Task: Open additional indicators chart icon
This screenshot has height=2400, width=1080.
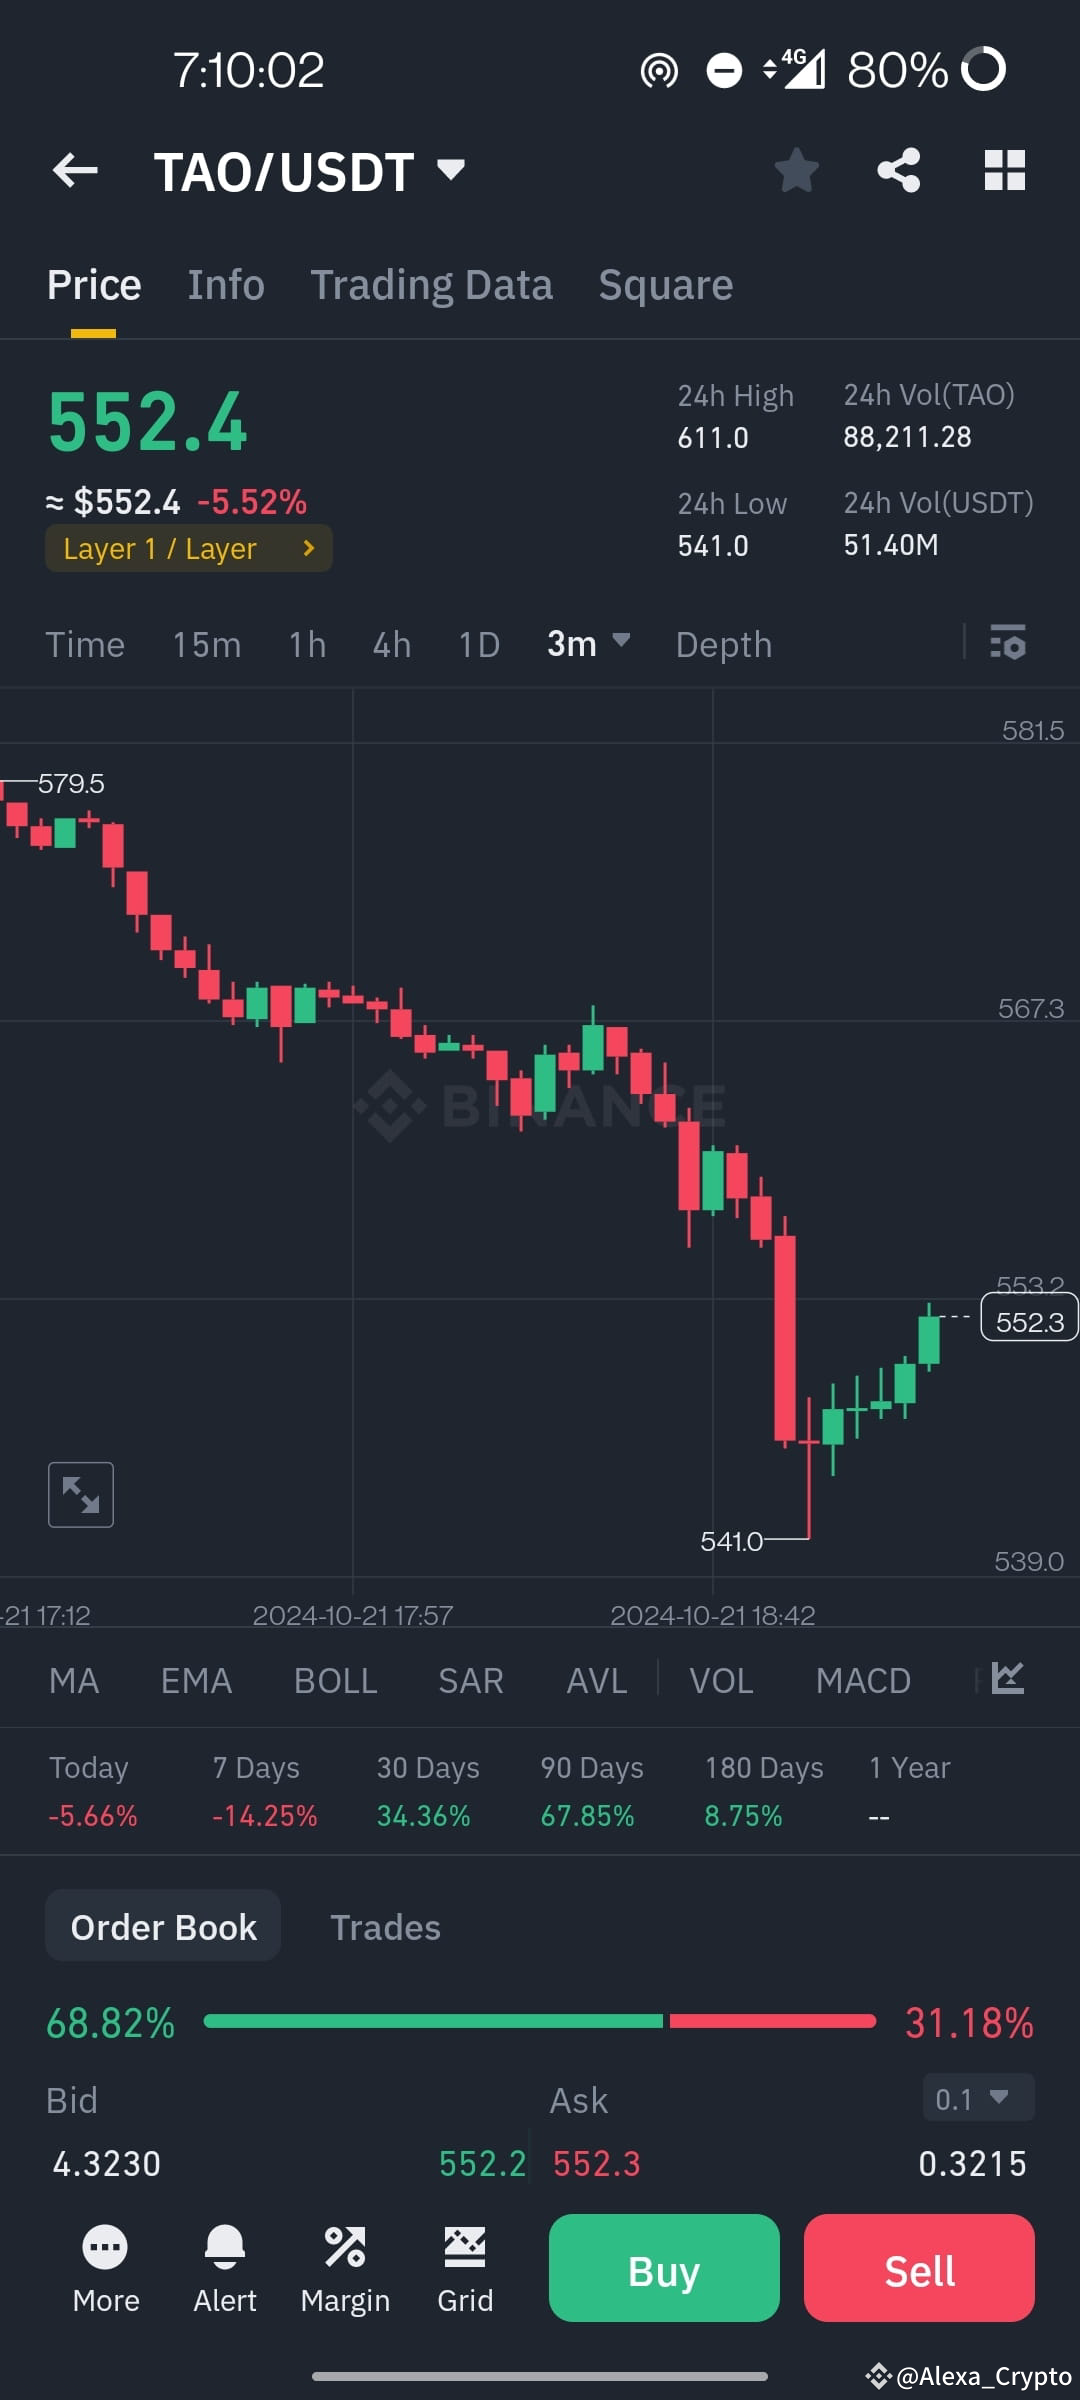Action: [1008, 1679]
